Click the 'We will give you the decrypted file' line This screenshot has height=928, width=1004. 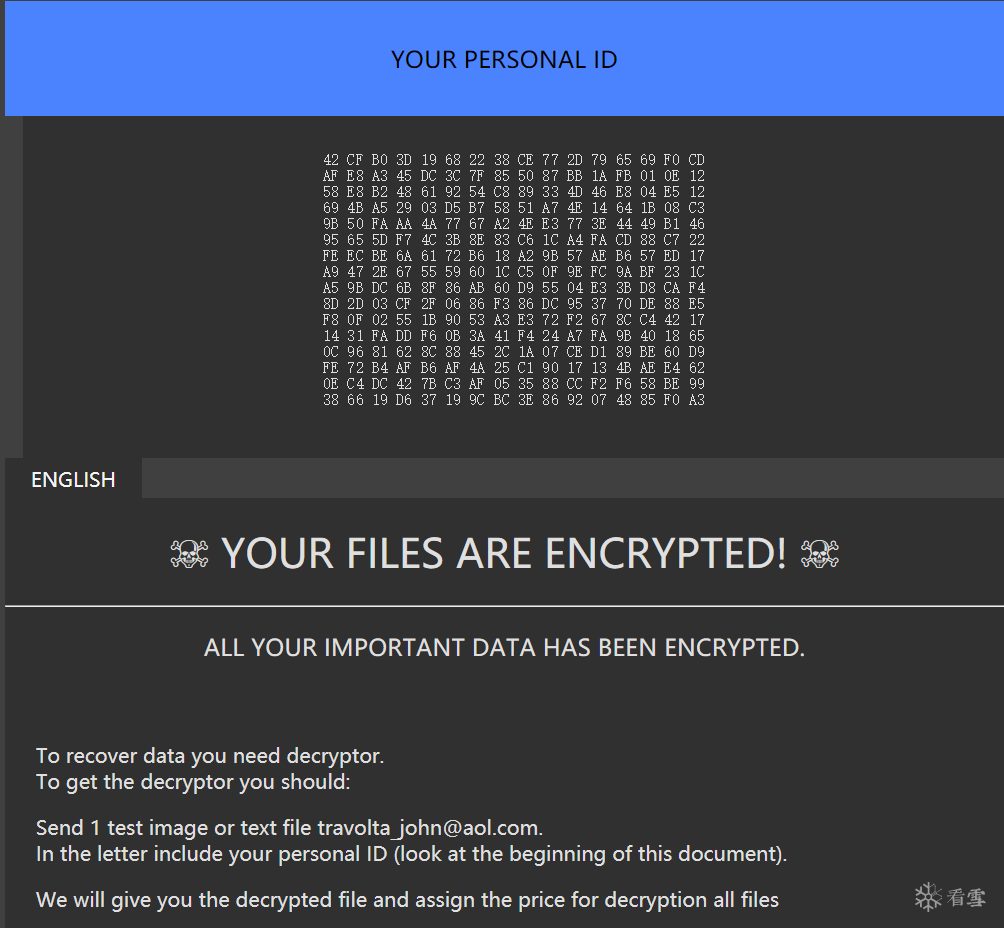point(407,900)
